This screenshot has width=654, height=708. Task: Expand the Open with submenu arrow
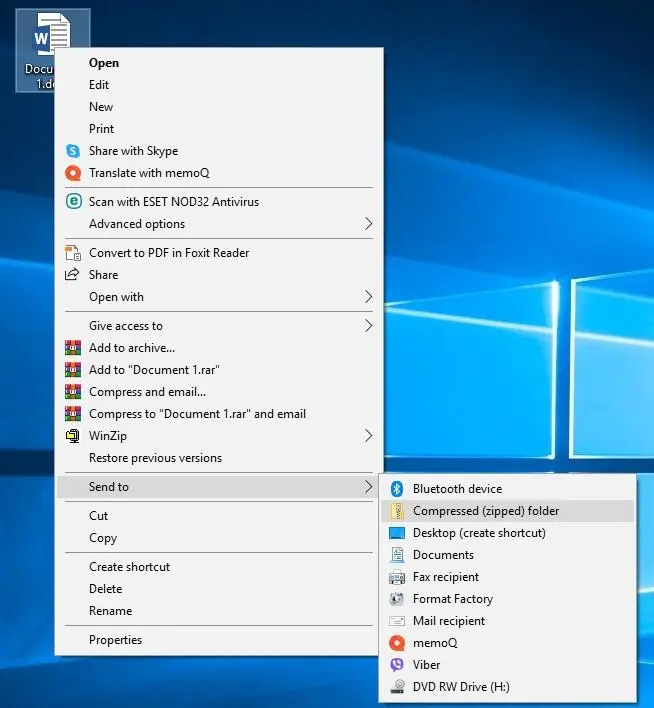coord(367,297)
